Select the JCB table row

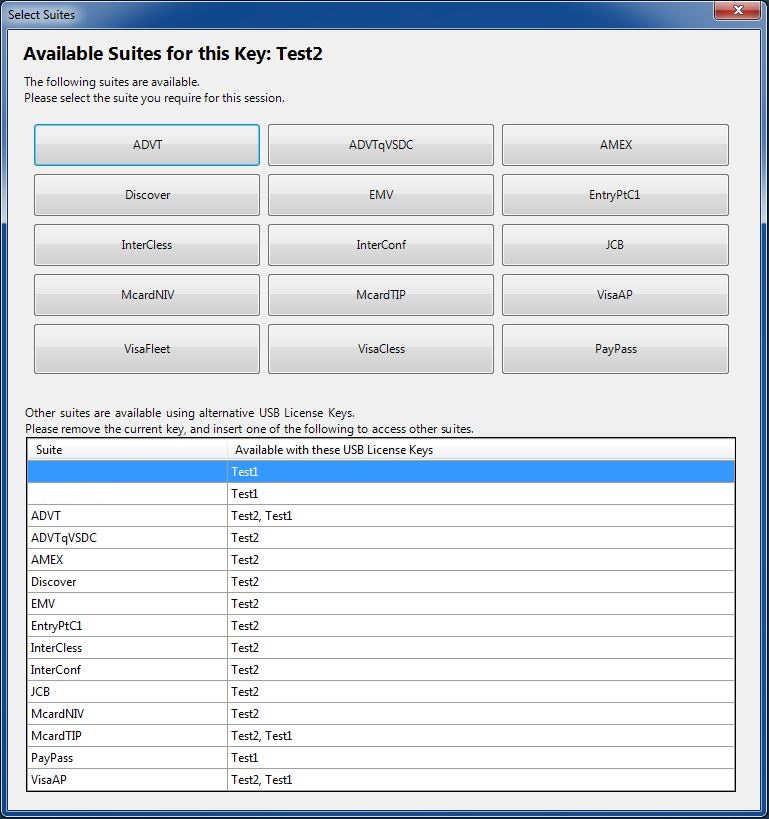click(381, 692)
